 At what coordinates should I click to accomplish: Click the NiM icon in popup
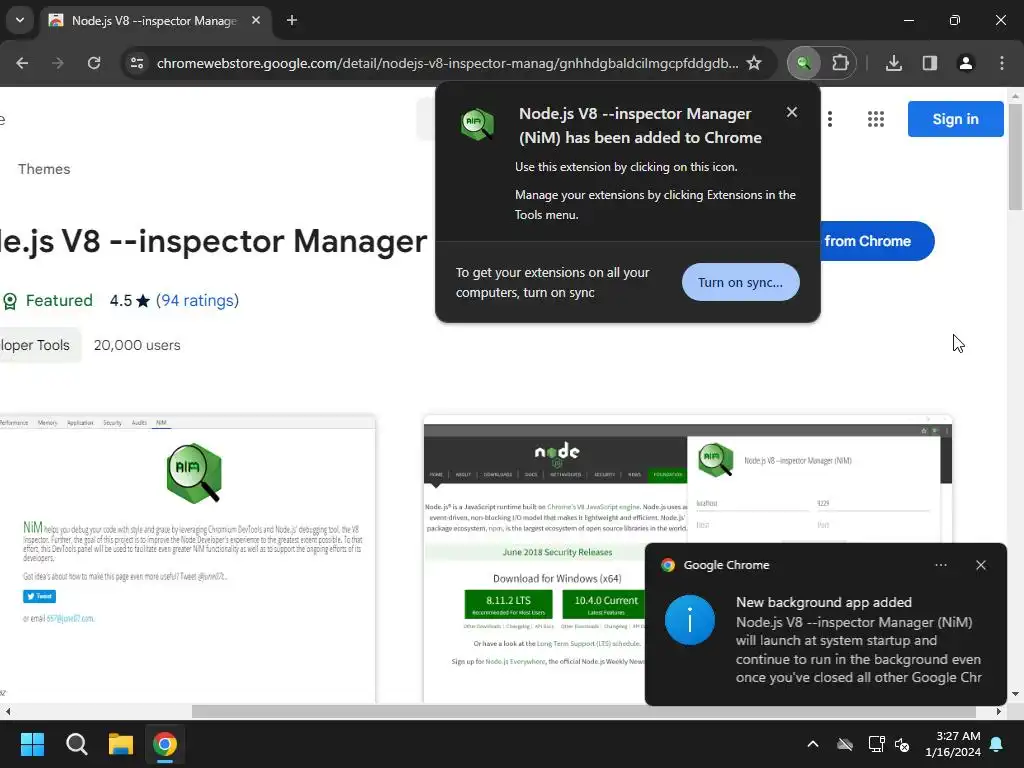(477, 124)
